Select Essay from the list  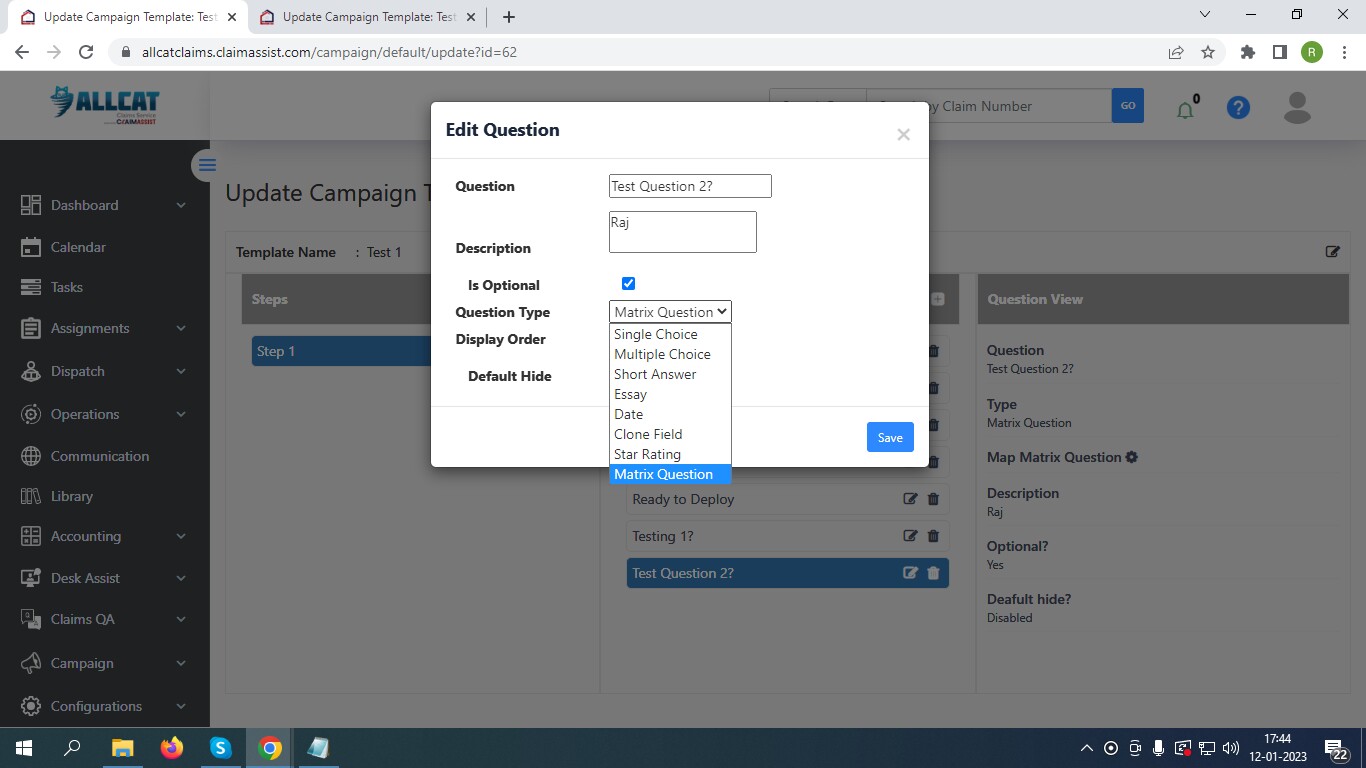pos(670,394)
